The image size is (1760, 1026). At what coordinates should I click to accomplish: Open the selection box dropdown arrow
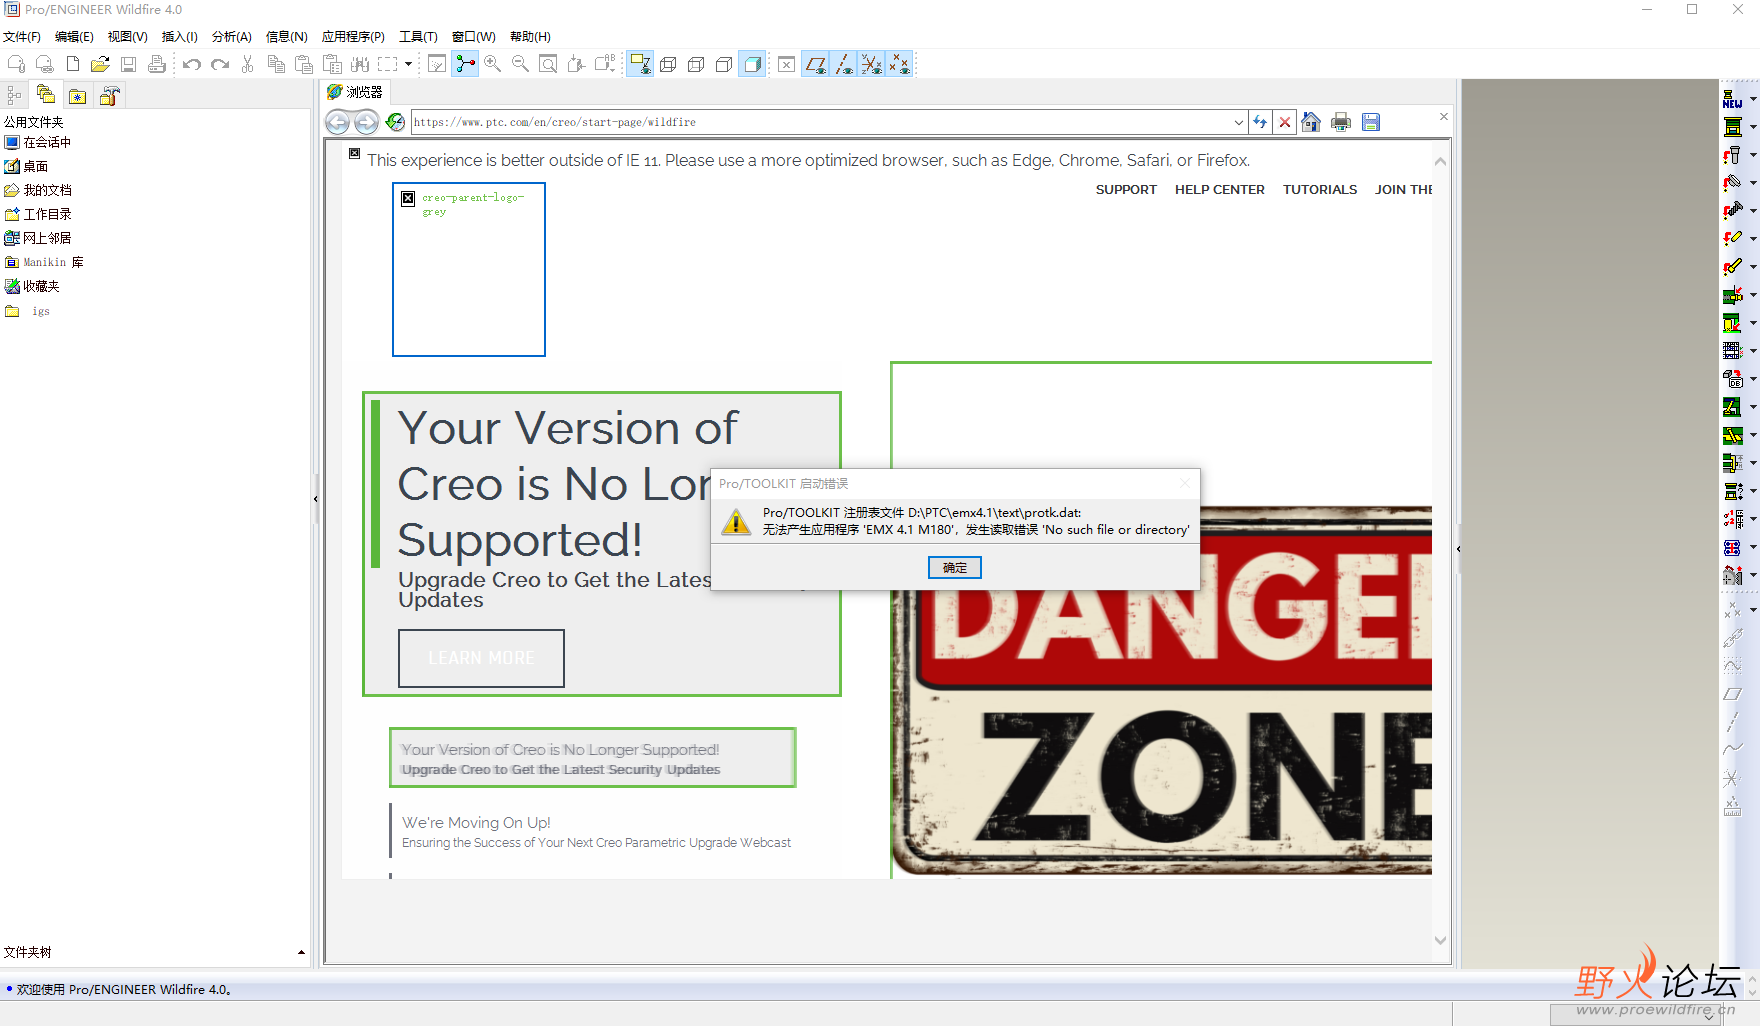pos(408,64)
